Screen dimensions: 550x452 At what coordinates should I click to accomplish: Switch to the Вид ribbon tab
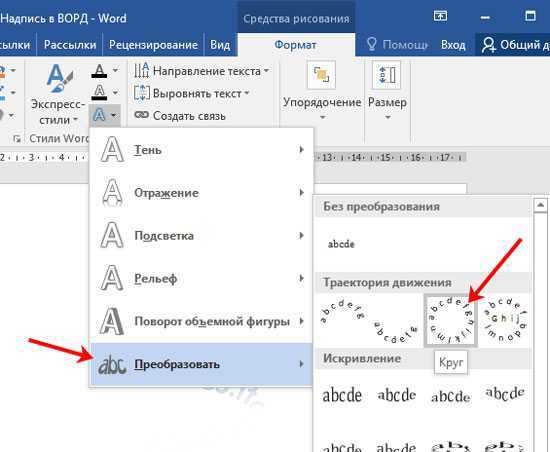point(220,45)
